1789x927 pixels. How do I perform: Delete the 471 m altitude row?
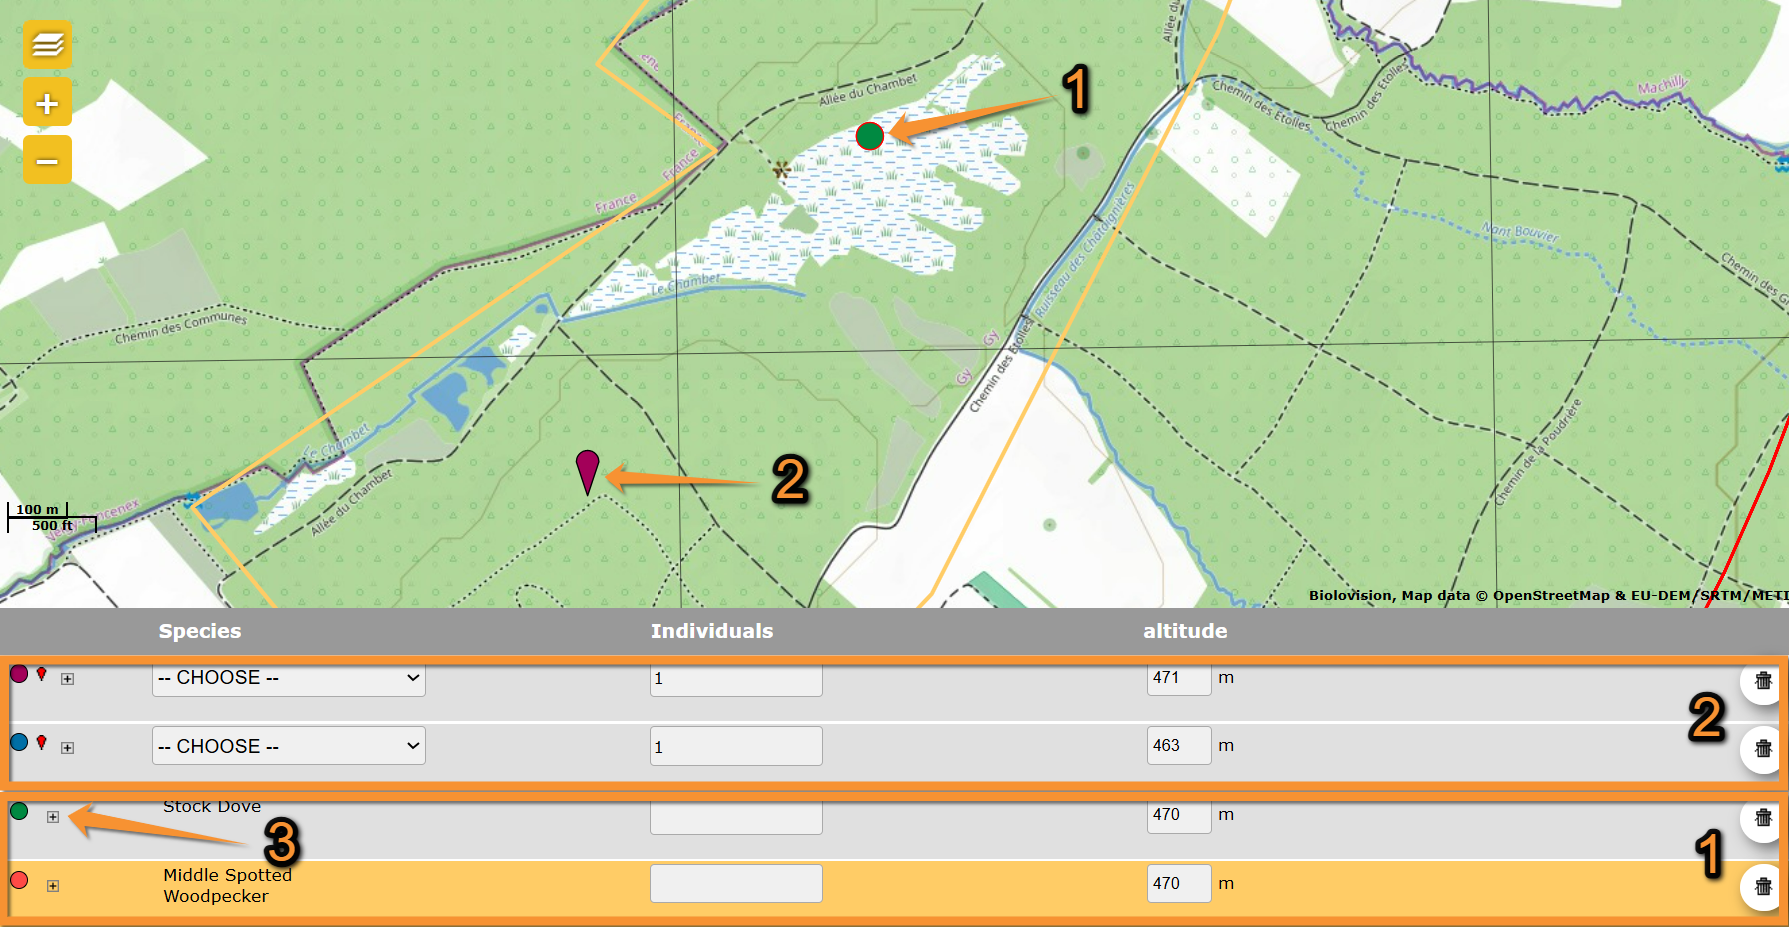click(x=1762, y=681)
